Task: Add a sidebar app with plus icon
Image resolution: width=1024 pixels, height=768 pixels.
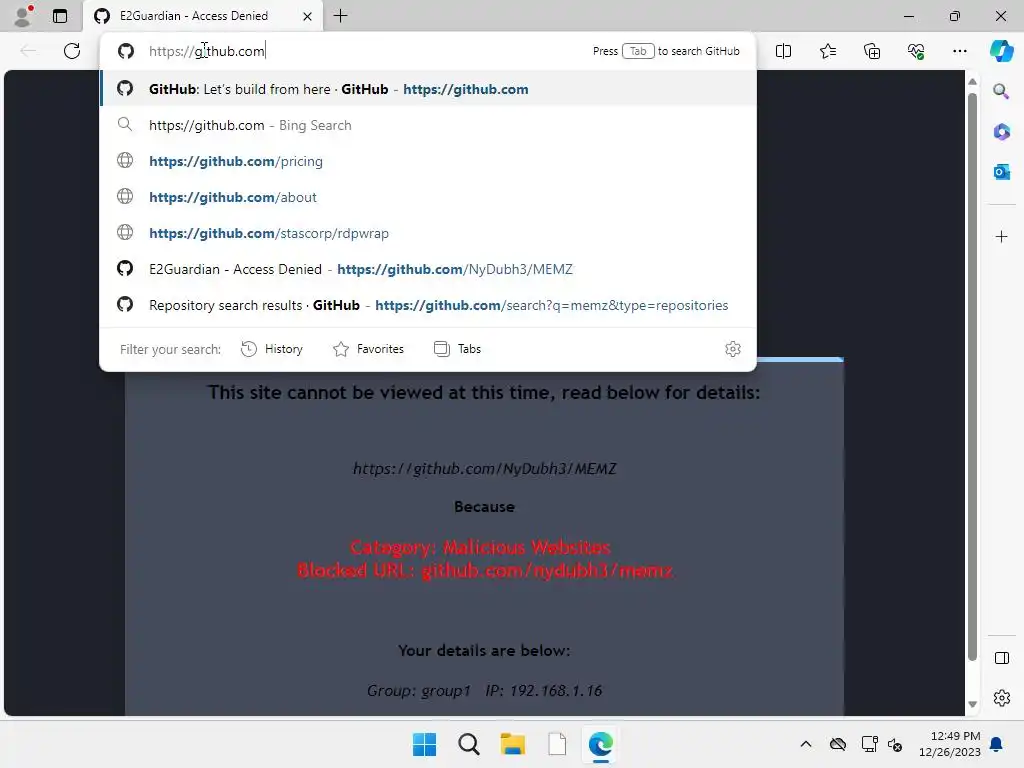Action: (x=1001, y=236)
